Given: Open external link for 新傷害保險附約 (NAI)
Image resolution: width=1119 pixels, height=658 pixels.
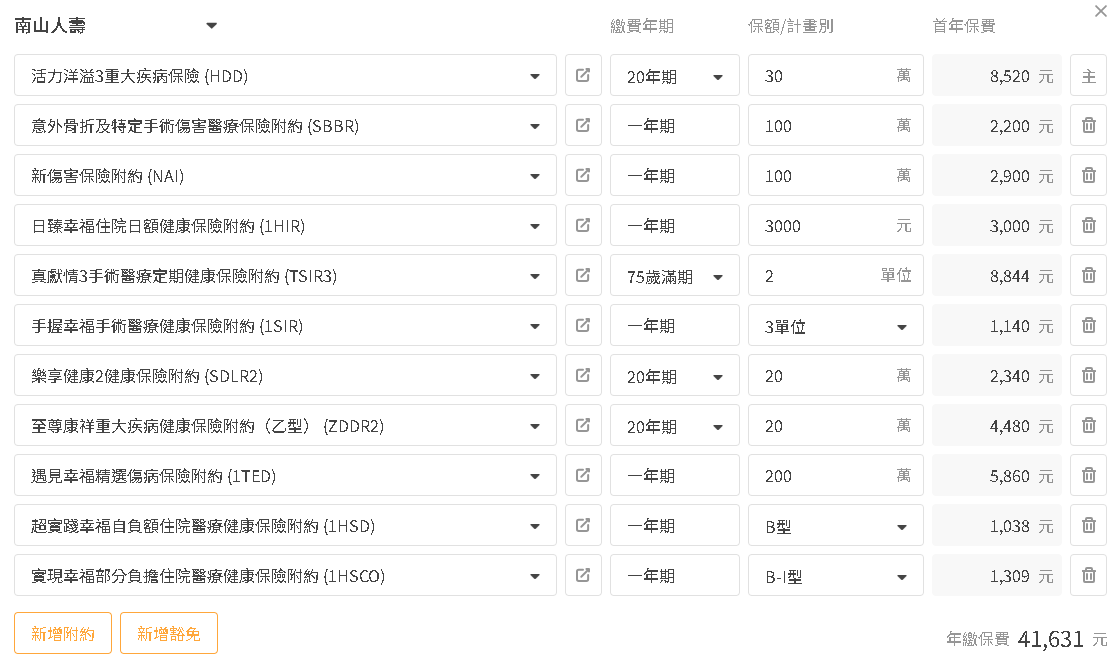Looking at the screenshot, I should click(x=583, y=176).
